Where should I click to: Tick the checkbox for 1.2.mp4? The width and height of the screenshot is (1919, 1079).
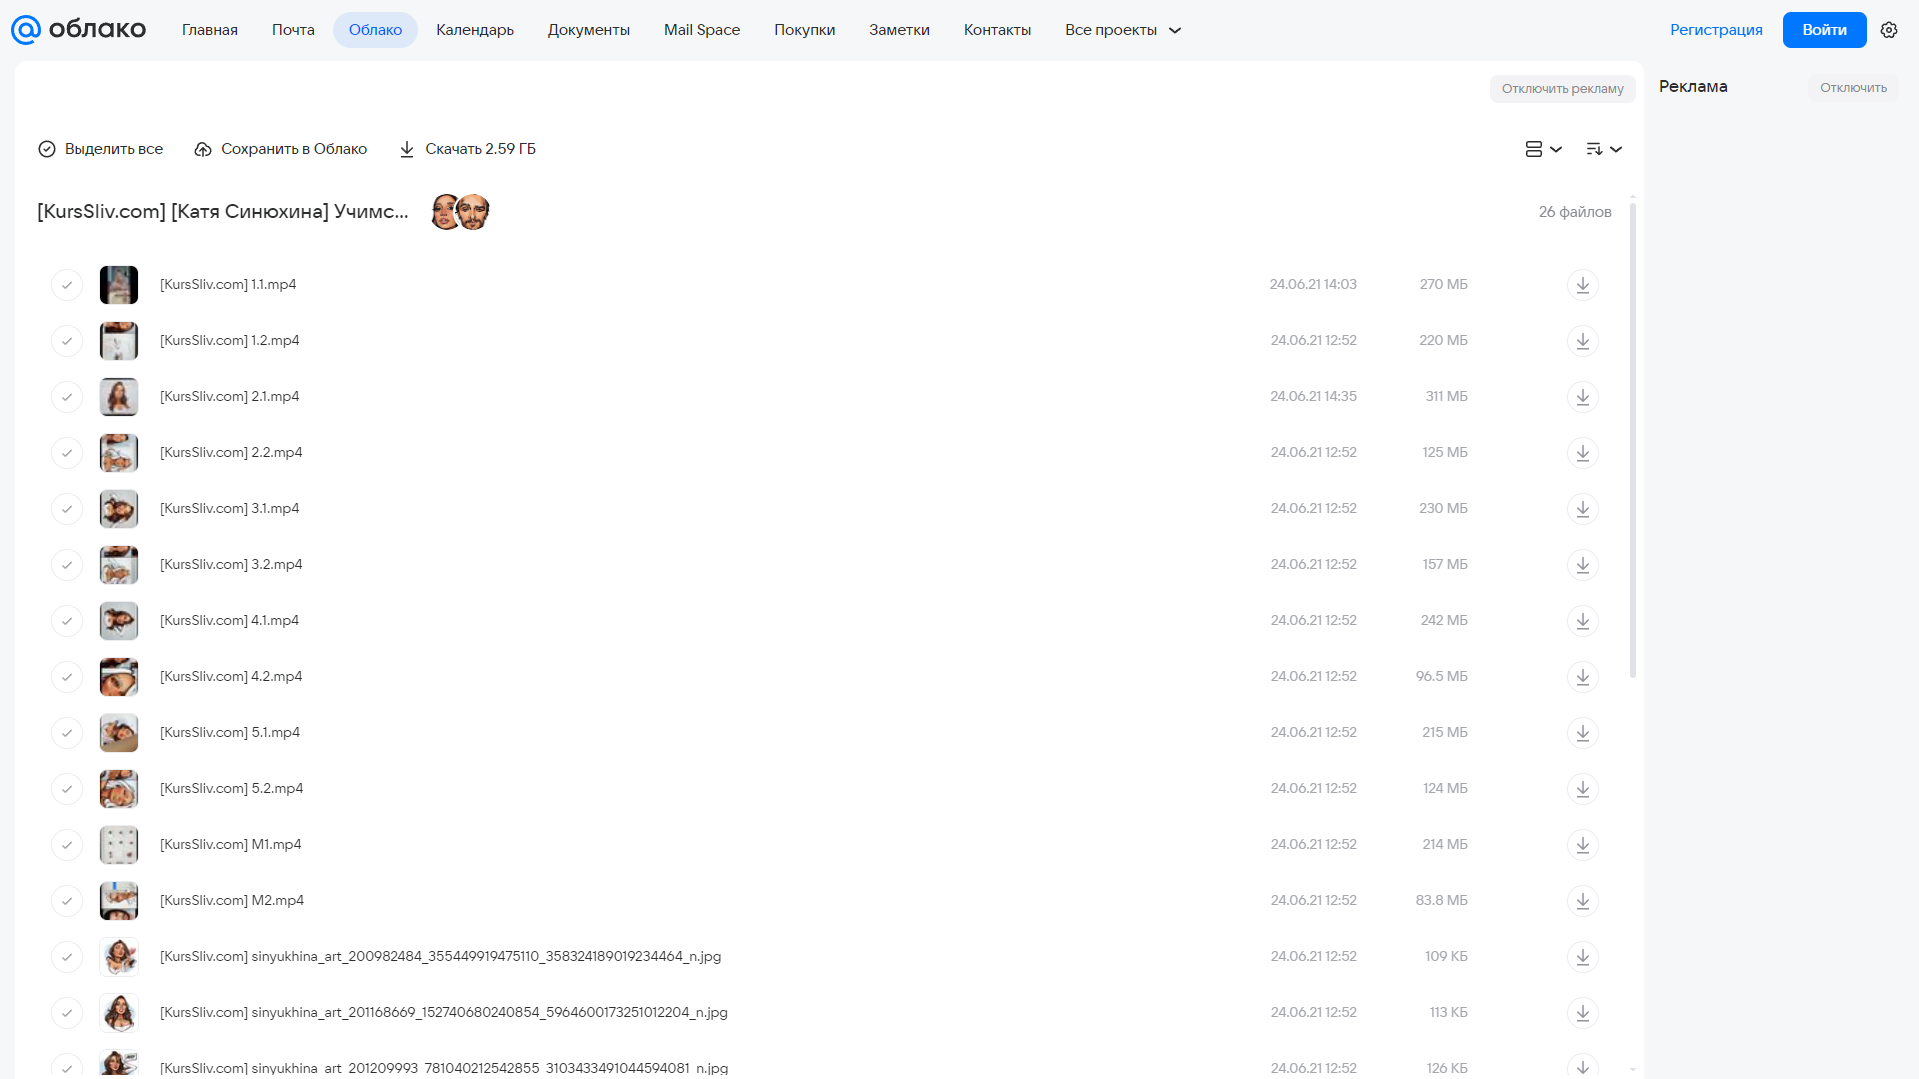coord(67,341)
